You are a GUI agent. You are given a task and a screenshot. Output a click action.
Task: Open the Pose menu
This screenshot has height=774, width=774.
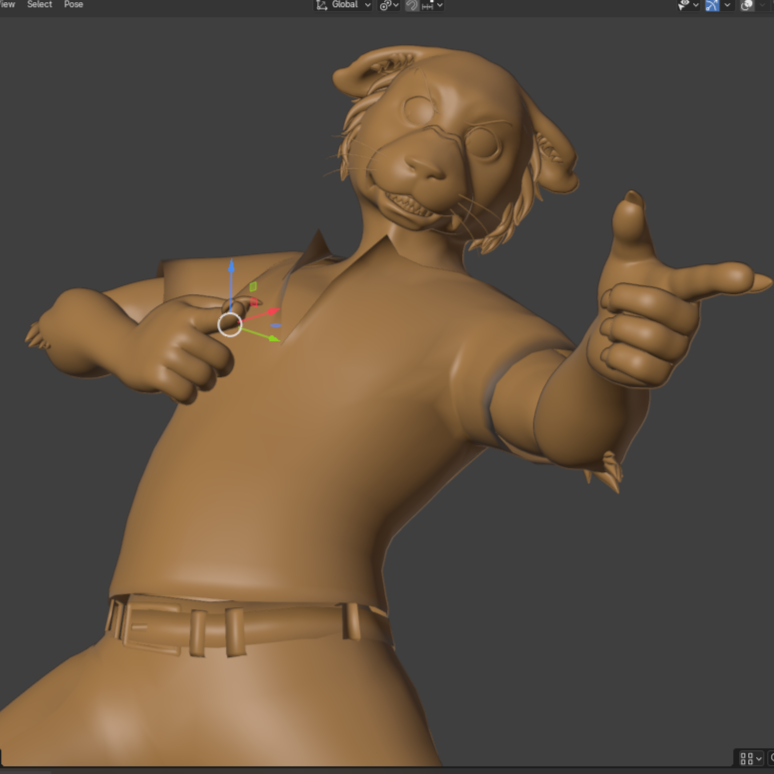74,4
